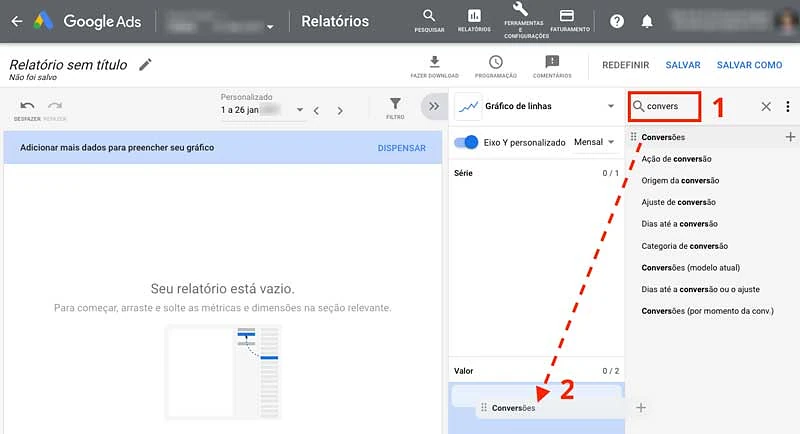Click REDEFINIR button
The height and width of the screenshot is (434, 800).
(626, 65)
